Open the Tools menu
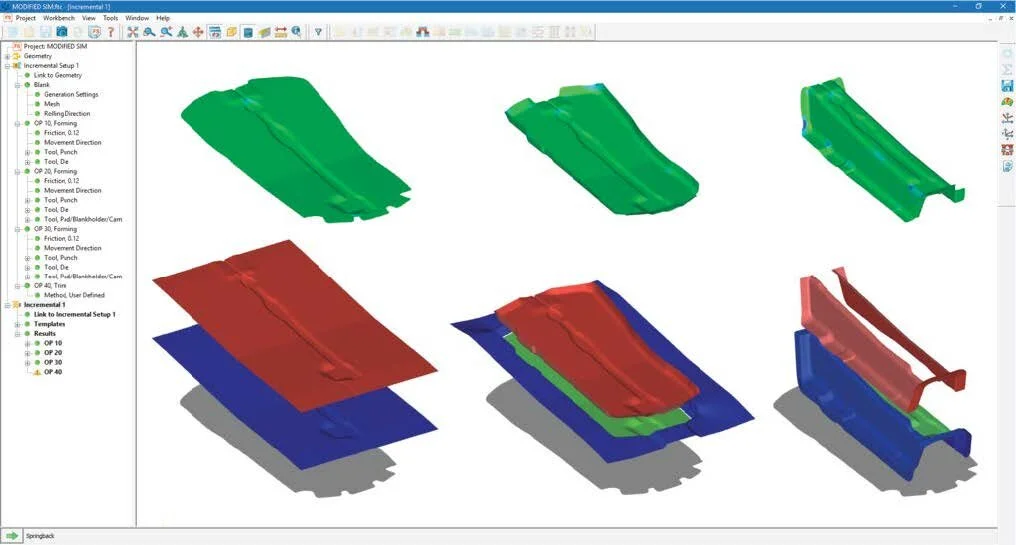Image resolution: width=1016 pixels, height=545 pixels. tap(111, 18)
